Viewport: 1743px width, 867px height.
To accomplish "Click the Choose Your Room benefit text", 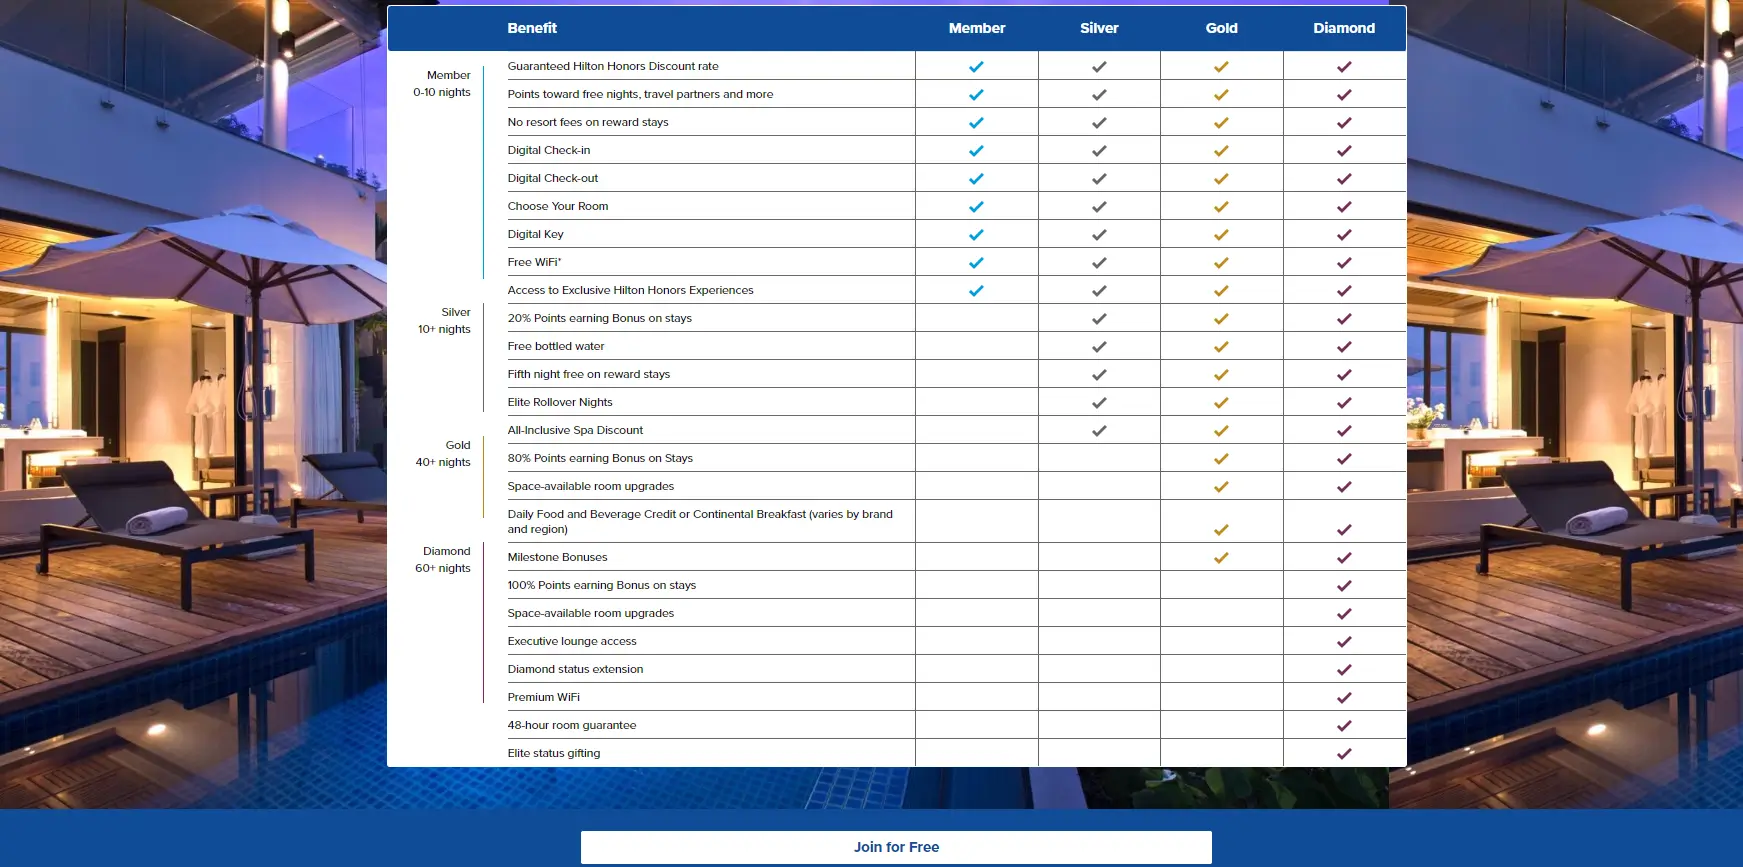I will coord(558,206).
